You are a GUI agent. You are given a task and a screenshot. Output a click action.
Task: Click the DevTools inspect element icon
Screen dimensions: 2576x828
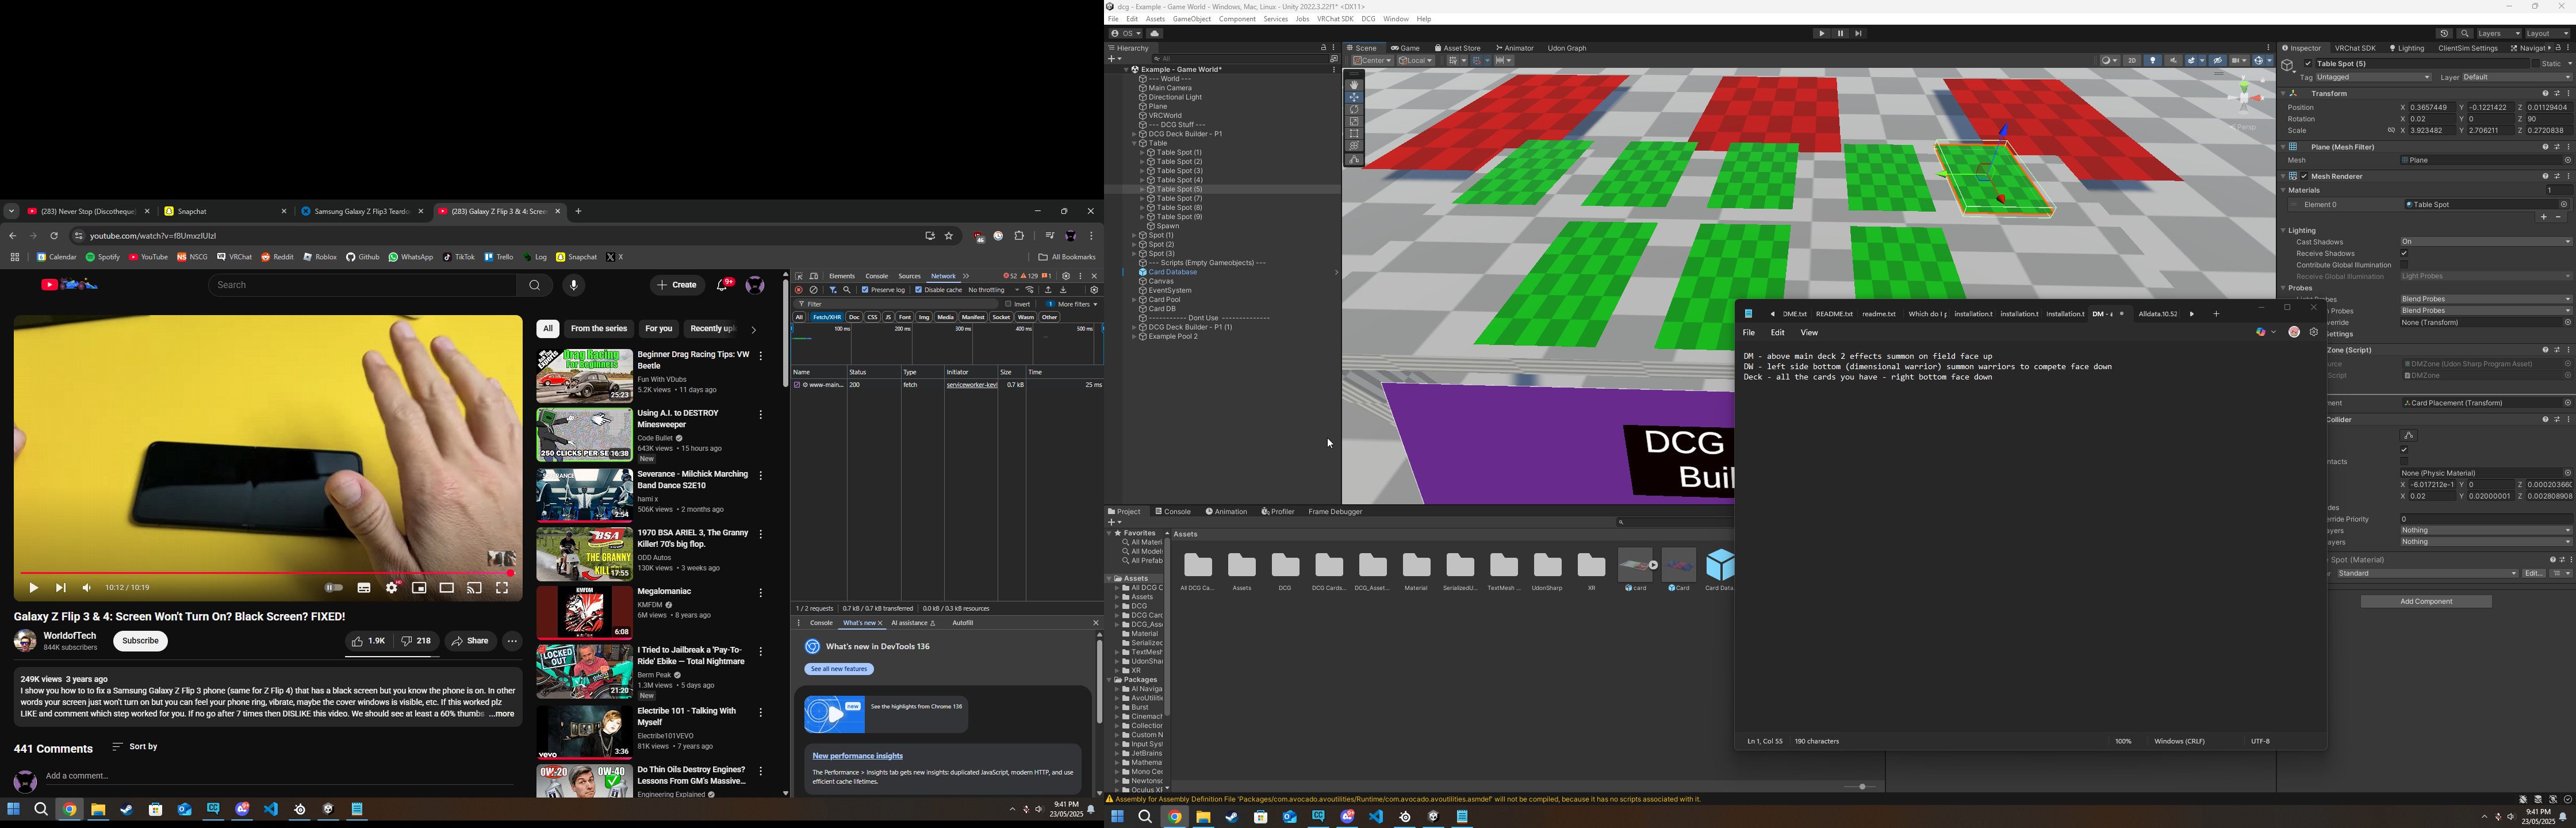[799, 276]
